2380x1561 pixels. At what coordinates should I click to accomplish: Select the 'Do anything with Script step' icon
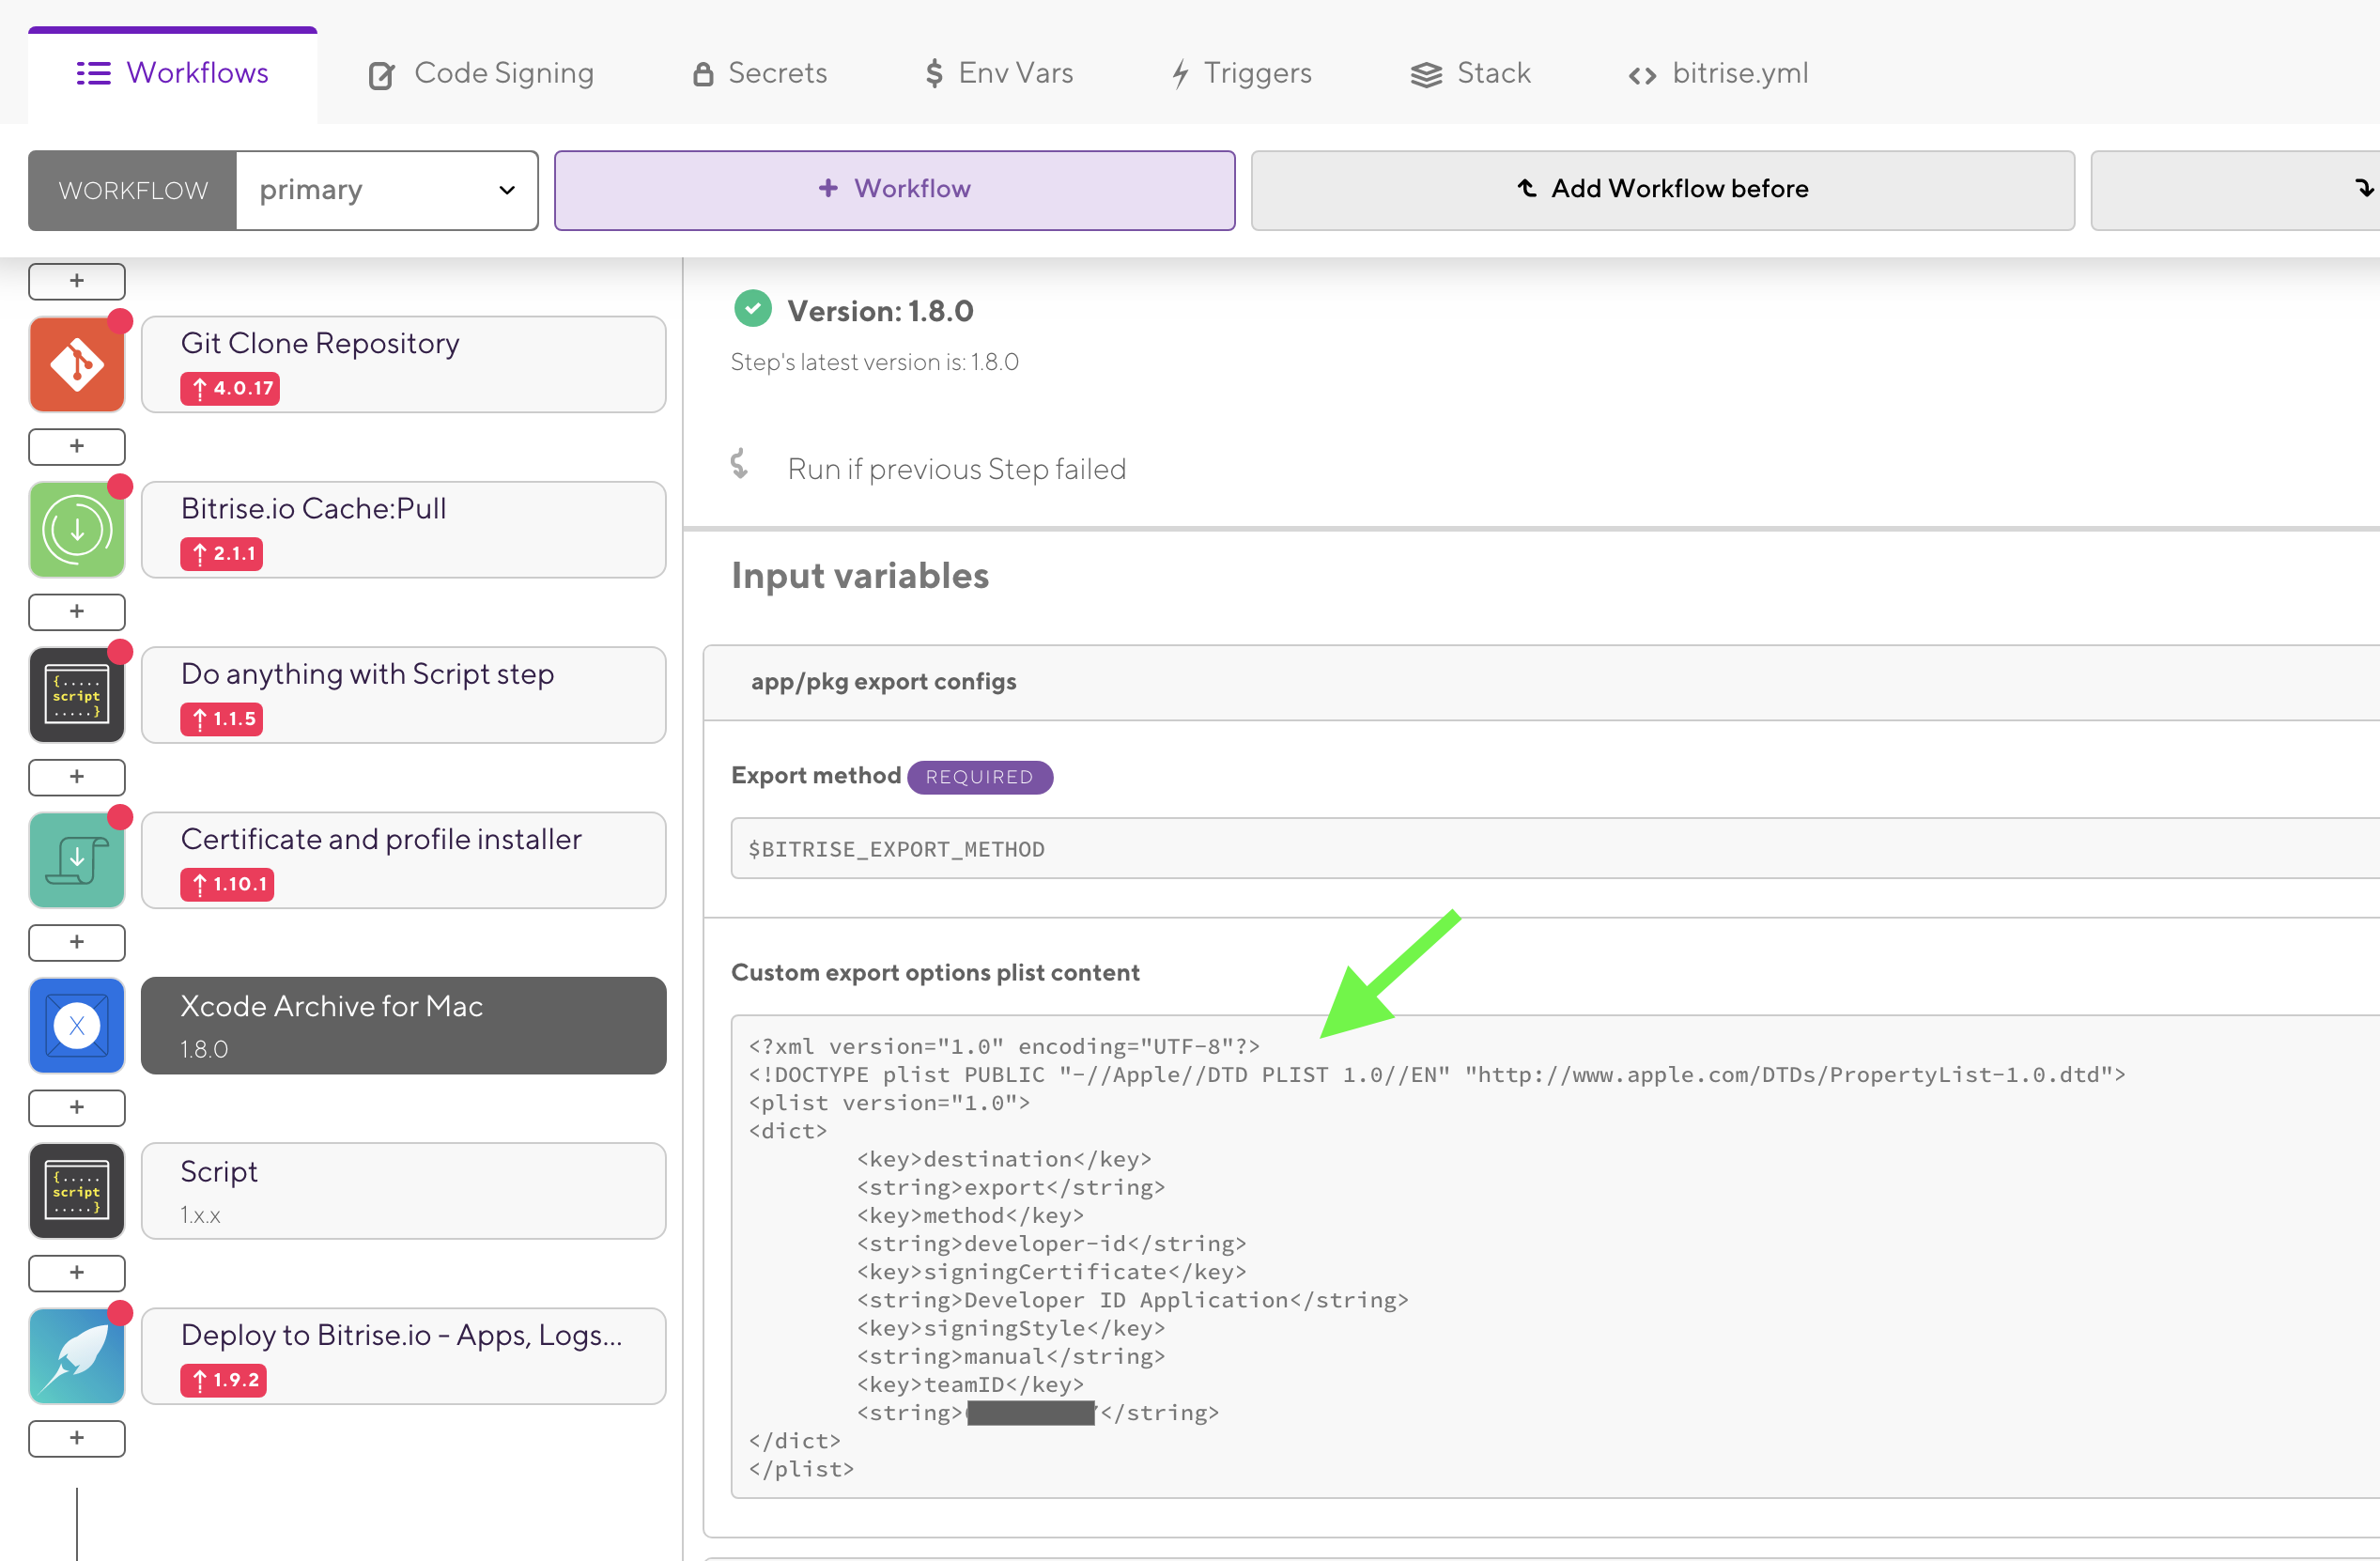tap(77, 694)
